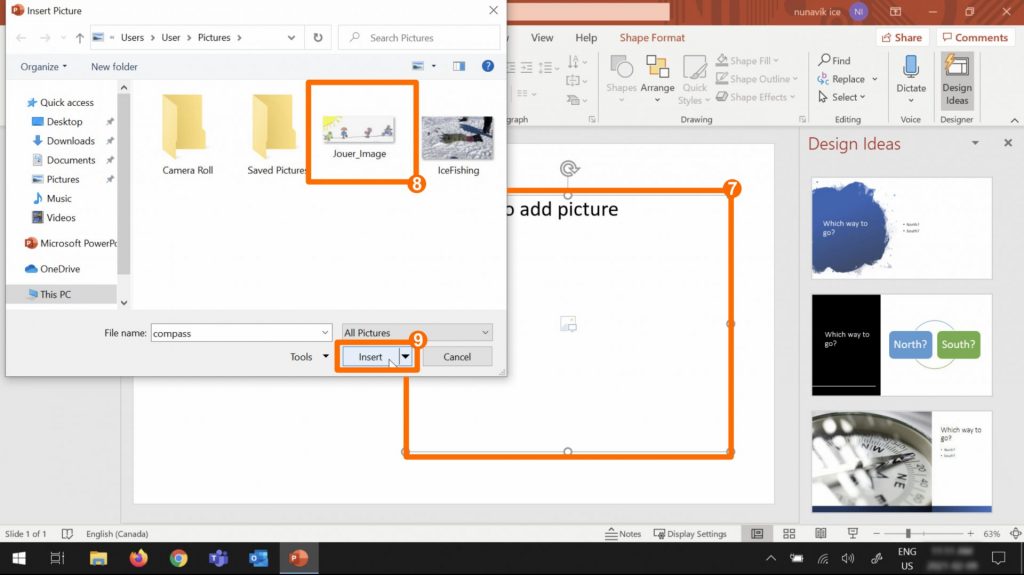
Task: Switch to Normal view in status bar
Action: (x=757, y=534)
